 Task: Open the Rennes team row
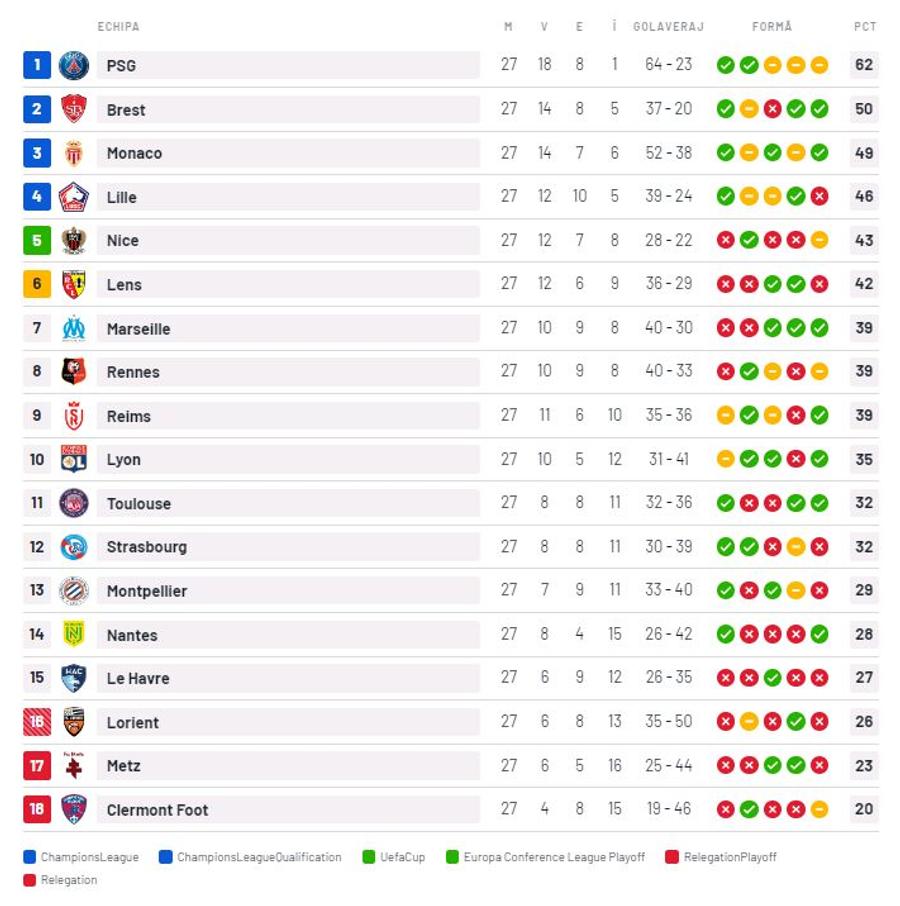pos(451,372)
